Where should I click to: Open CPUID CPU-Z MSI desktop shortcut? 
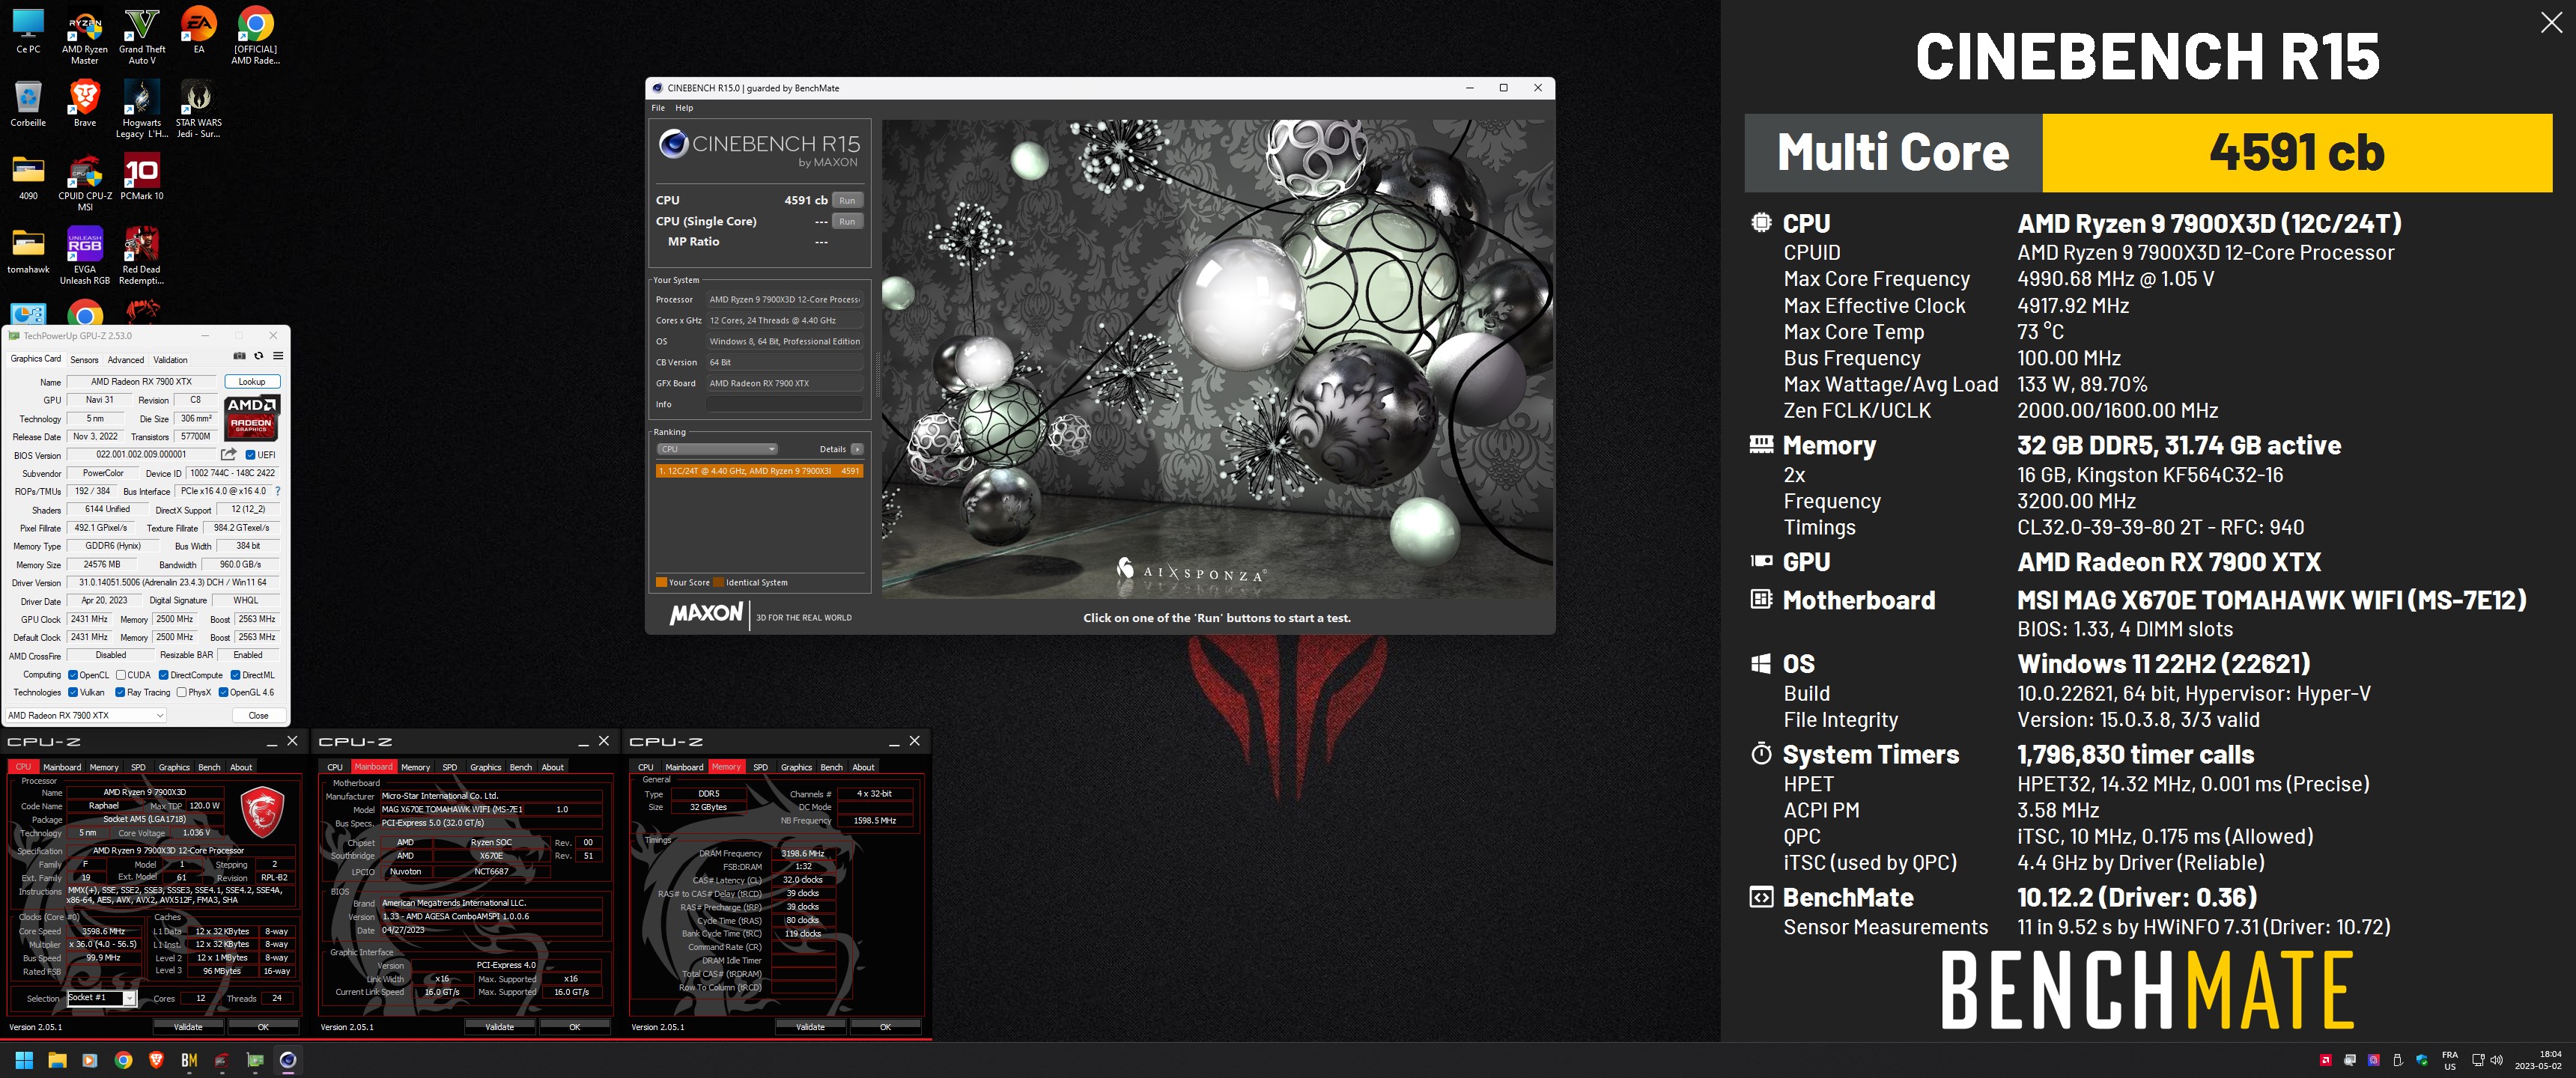tap(85, 182)
